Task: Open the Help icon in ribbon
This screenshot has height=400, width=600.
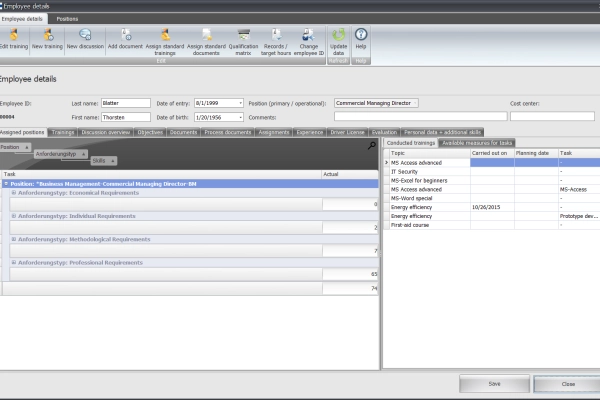Action: [x=361, y=36]
